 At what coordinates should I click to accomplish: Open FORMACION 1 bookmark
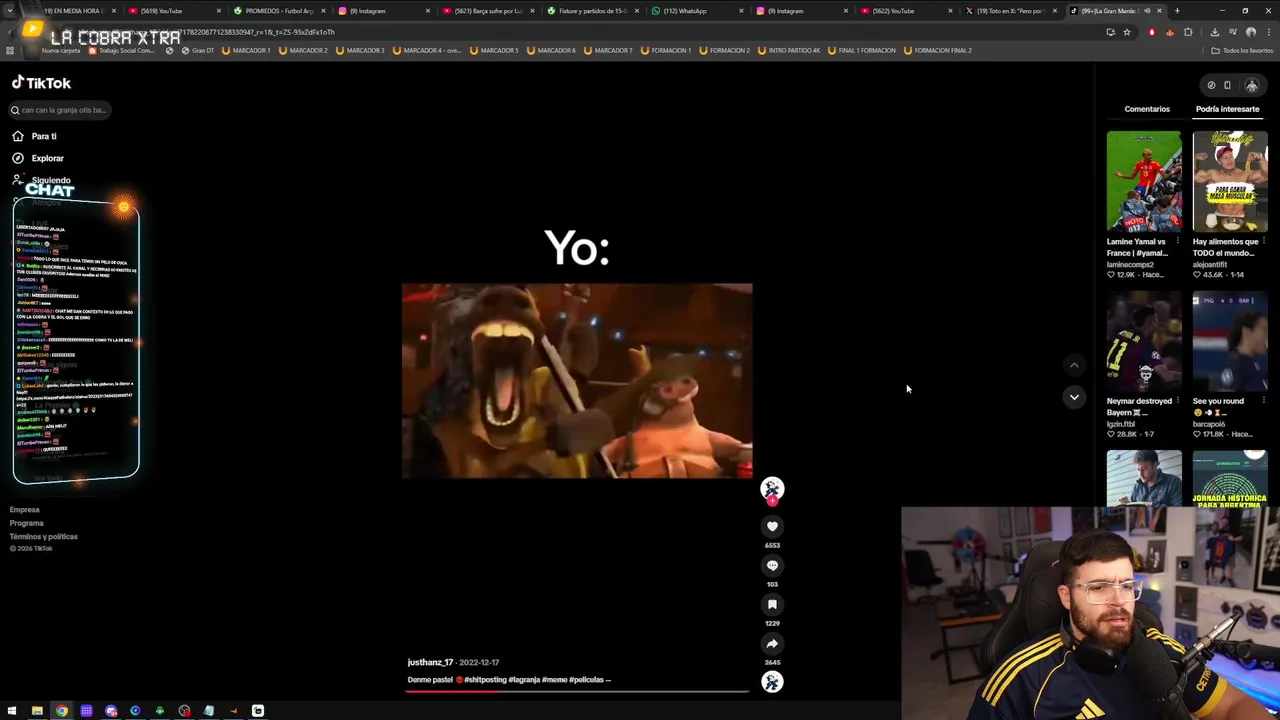click(665, 50)
